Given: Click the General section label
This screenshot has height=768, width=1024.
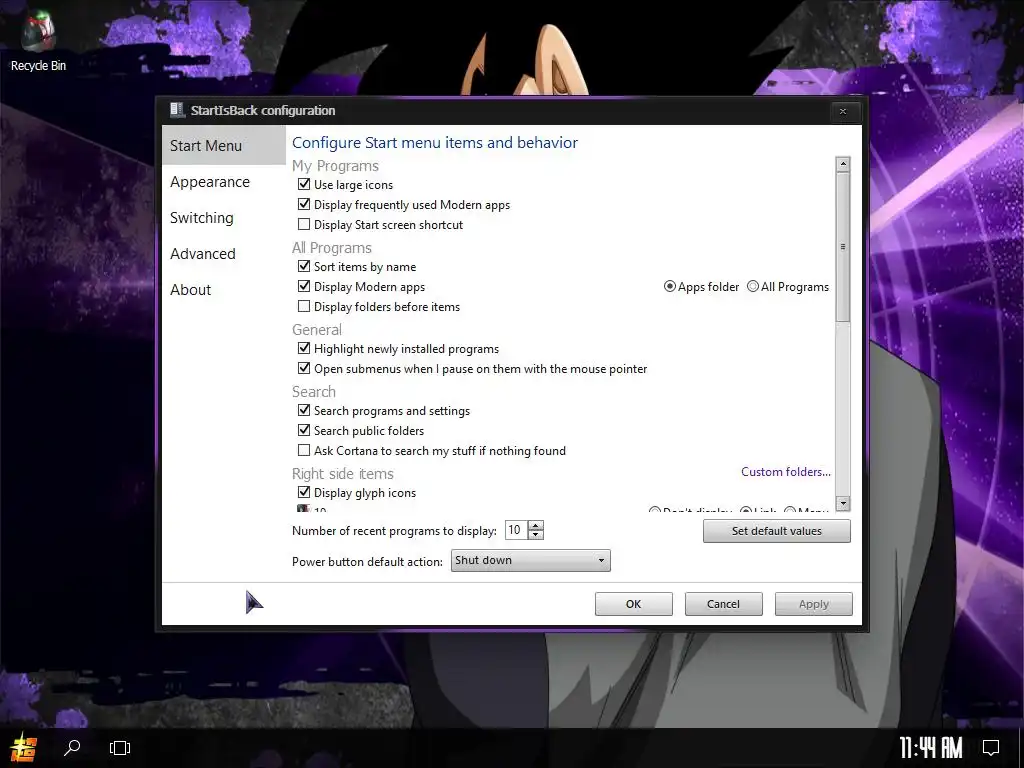Looking at the screenshot, I should 317,330.
